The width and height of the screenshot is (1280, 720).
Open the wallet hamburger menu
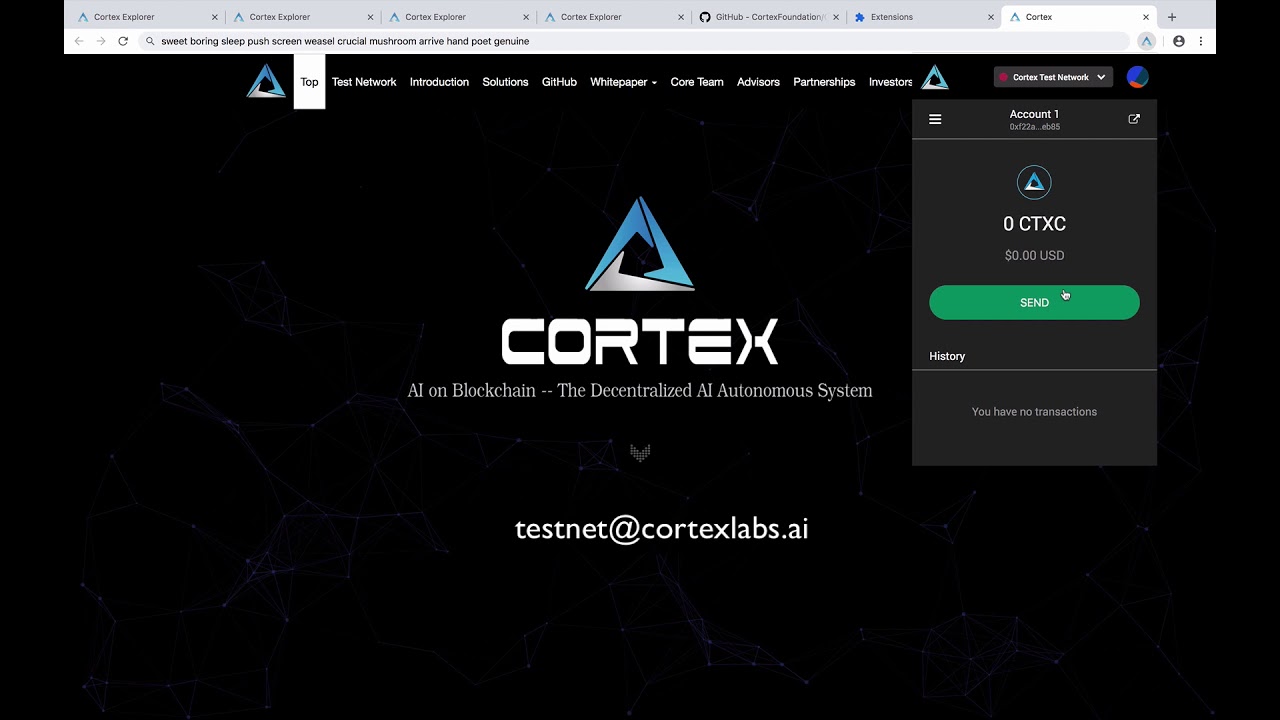tap(935, 119)
